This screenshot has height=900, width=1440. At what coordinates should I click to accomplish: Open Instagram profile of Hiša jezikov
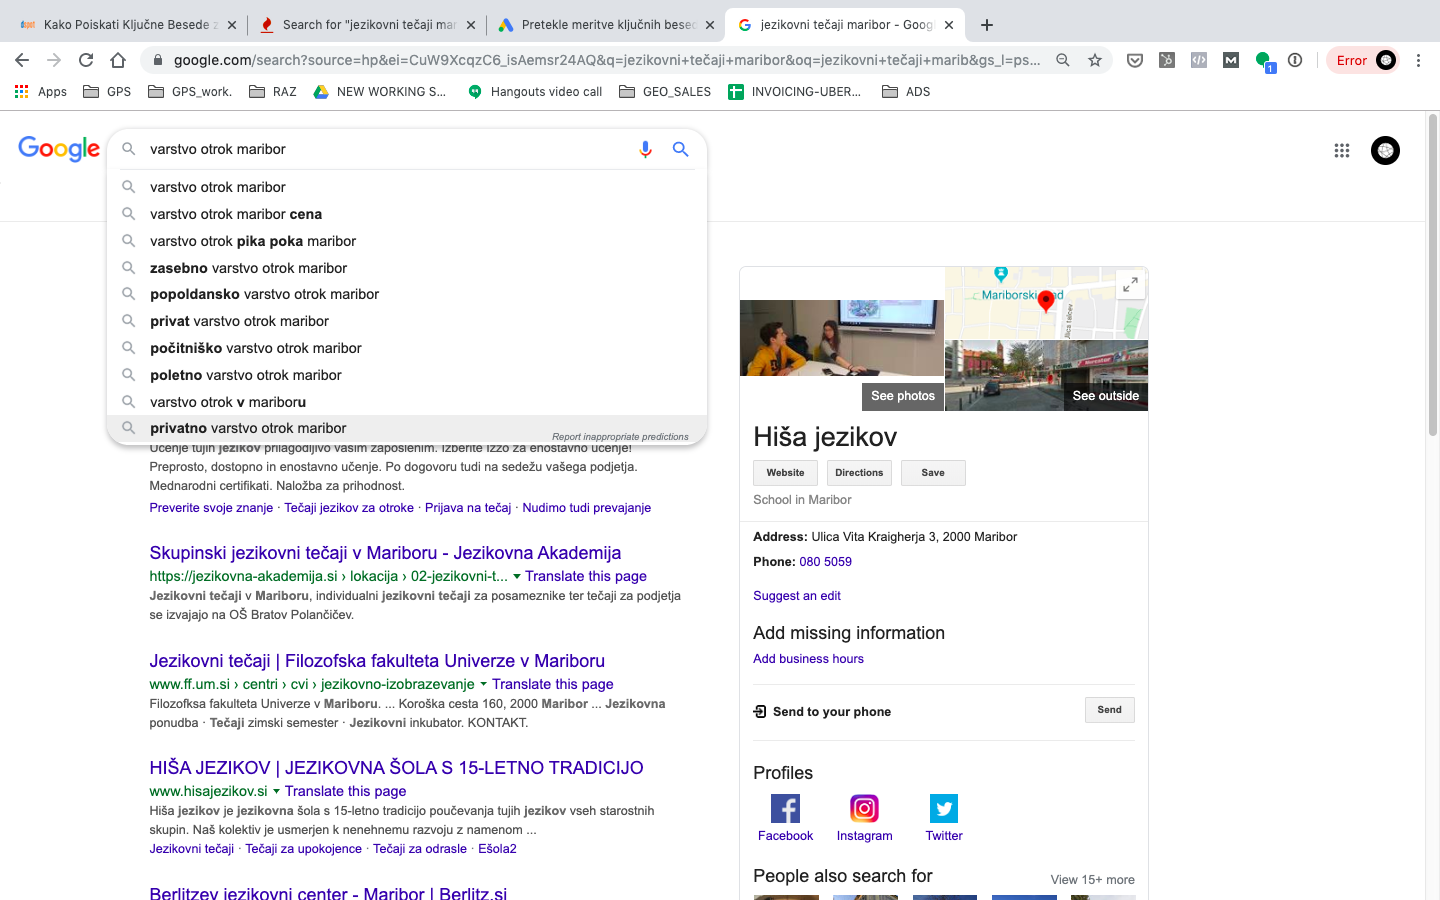coord(864,818)
